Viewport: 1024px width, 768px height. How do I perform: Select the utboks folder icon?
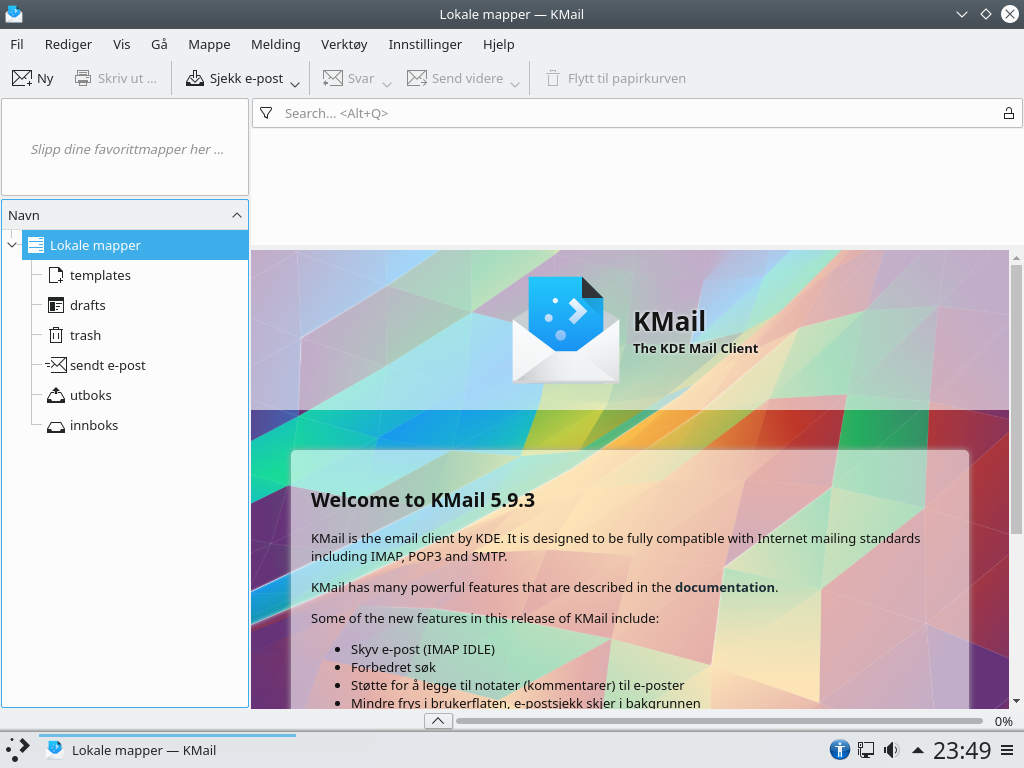[55, 395]
